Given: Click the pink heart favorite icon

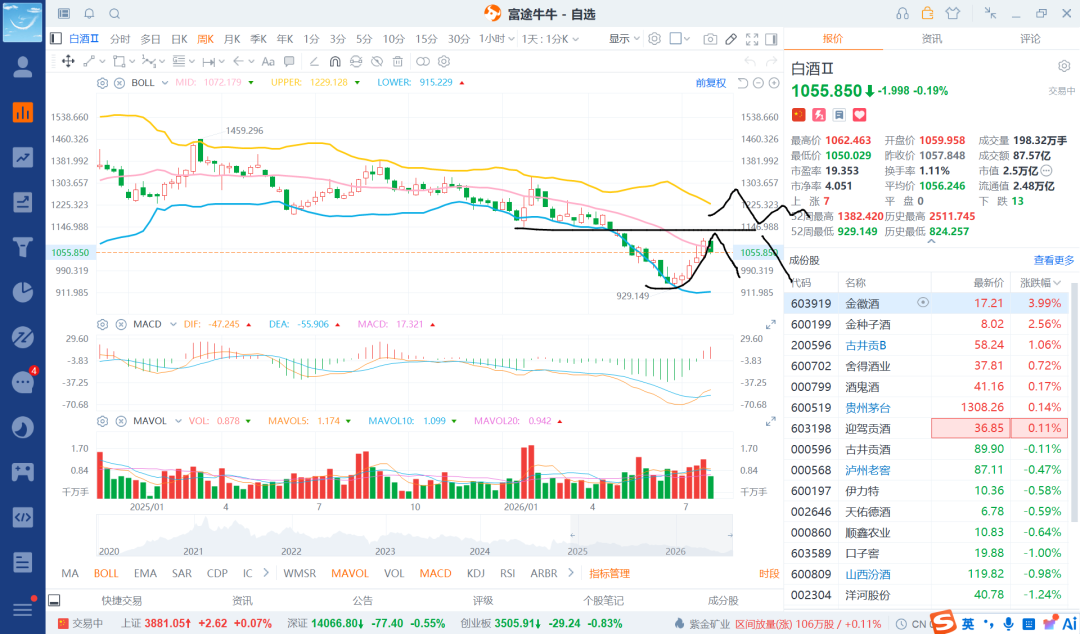Looking at the screenshot, I should click(859, 114).
